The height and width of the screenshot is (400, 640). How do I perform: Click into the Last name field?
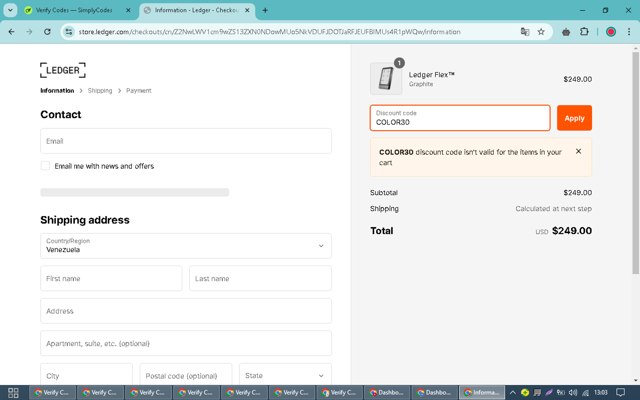[x=260, y=278]
